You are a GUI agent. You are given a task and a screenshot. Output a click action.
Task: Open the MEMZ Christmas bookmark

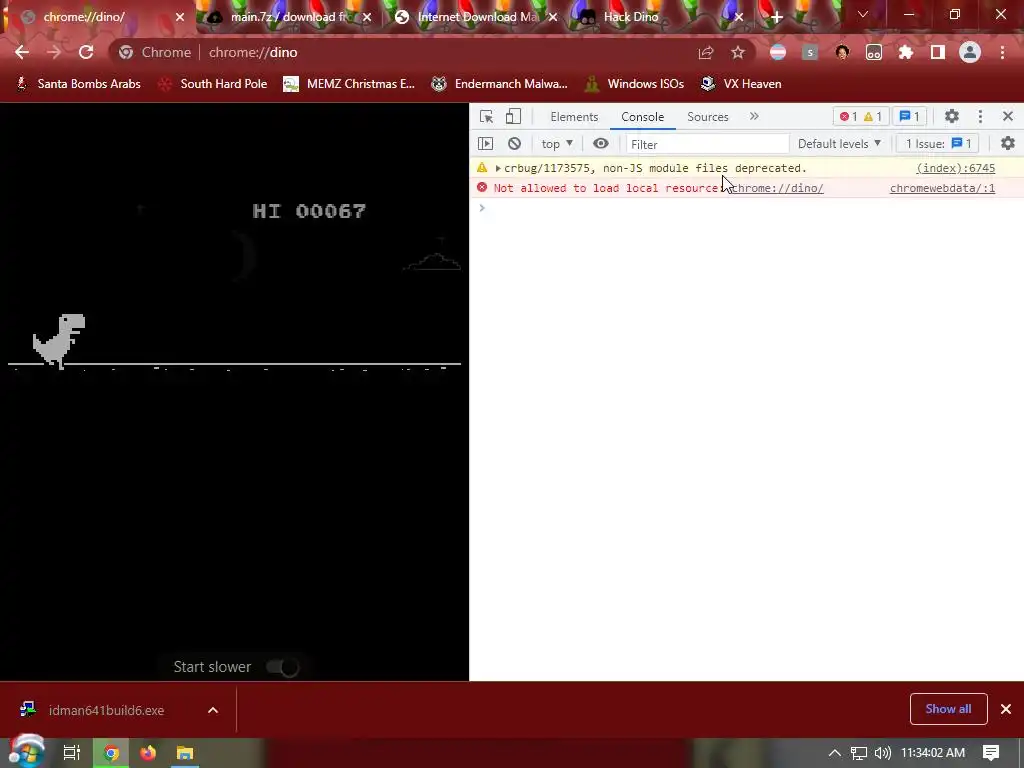349,84
